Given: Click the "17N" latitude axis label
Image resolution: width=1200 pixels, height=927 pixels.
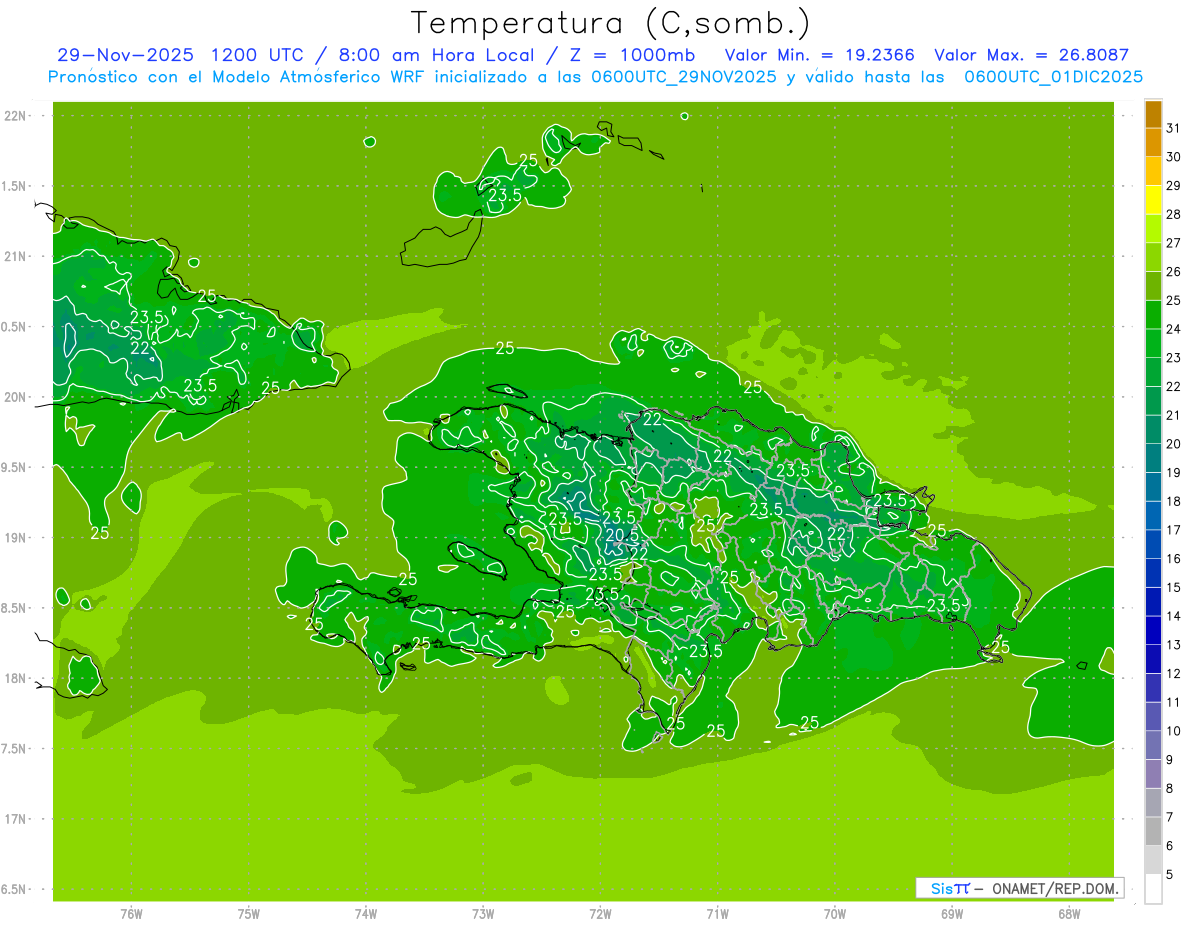Looking at the screenshot, I should click(14, 819).
